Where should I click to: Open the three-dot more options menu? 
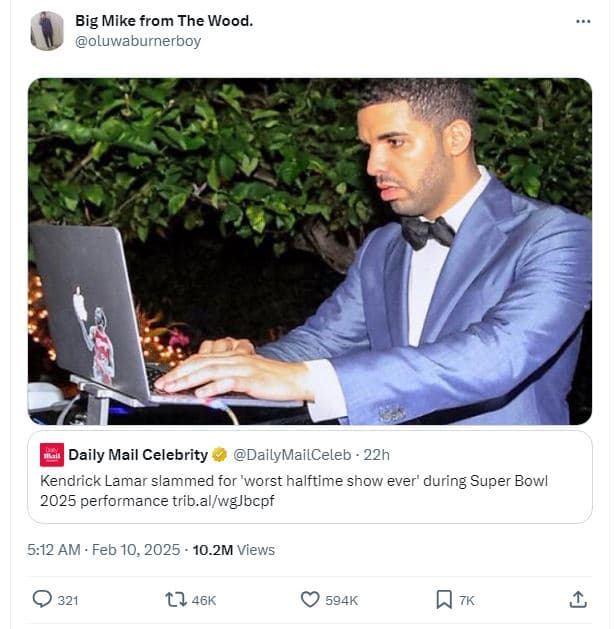point(583,21)
